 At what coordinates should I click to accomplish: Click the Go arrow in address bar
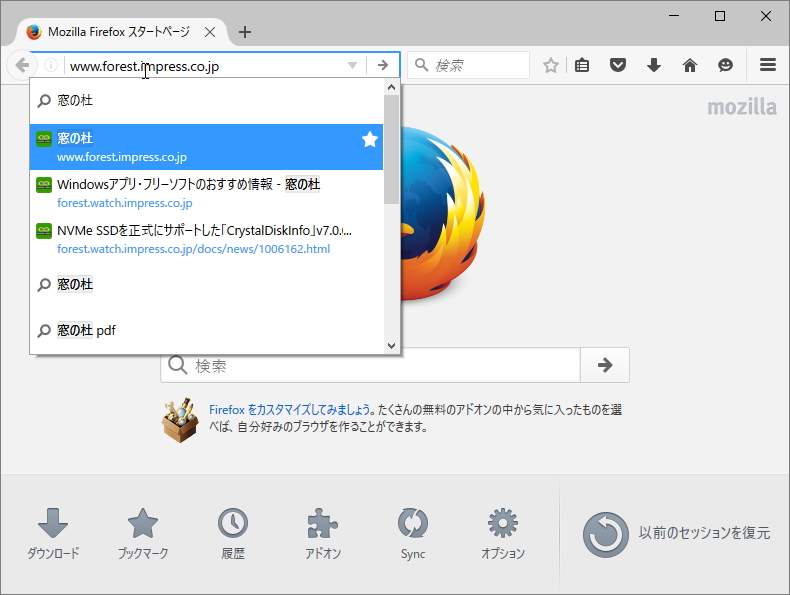pyautogui.click(x=383, y=65)
